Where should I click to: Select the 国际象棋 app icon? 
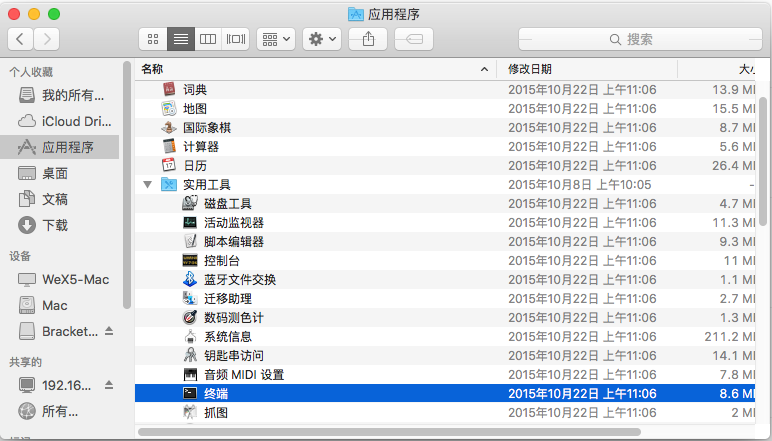point(169,127)
